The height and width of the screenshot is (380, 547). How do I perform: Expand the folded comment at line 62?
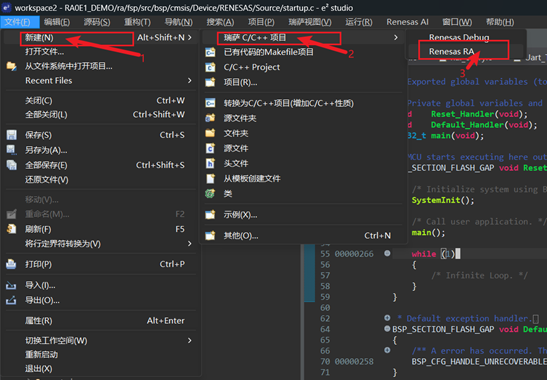[387, 318]
